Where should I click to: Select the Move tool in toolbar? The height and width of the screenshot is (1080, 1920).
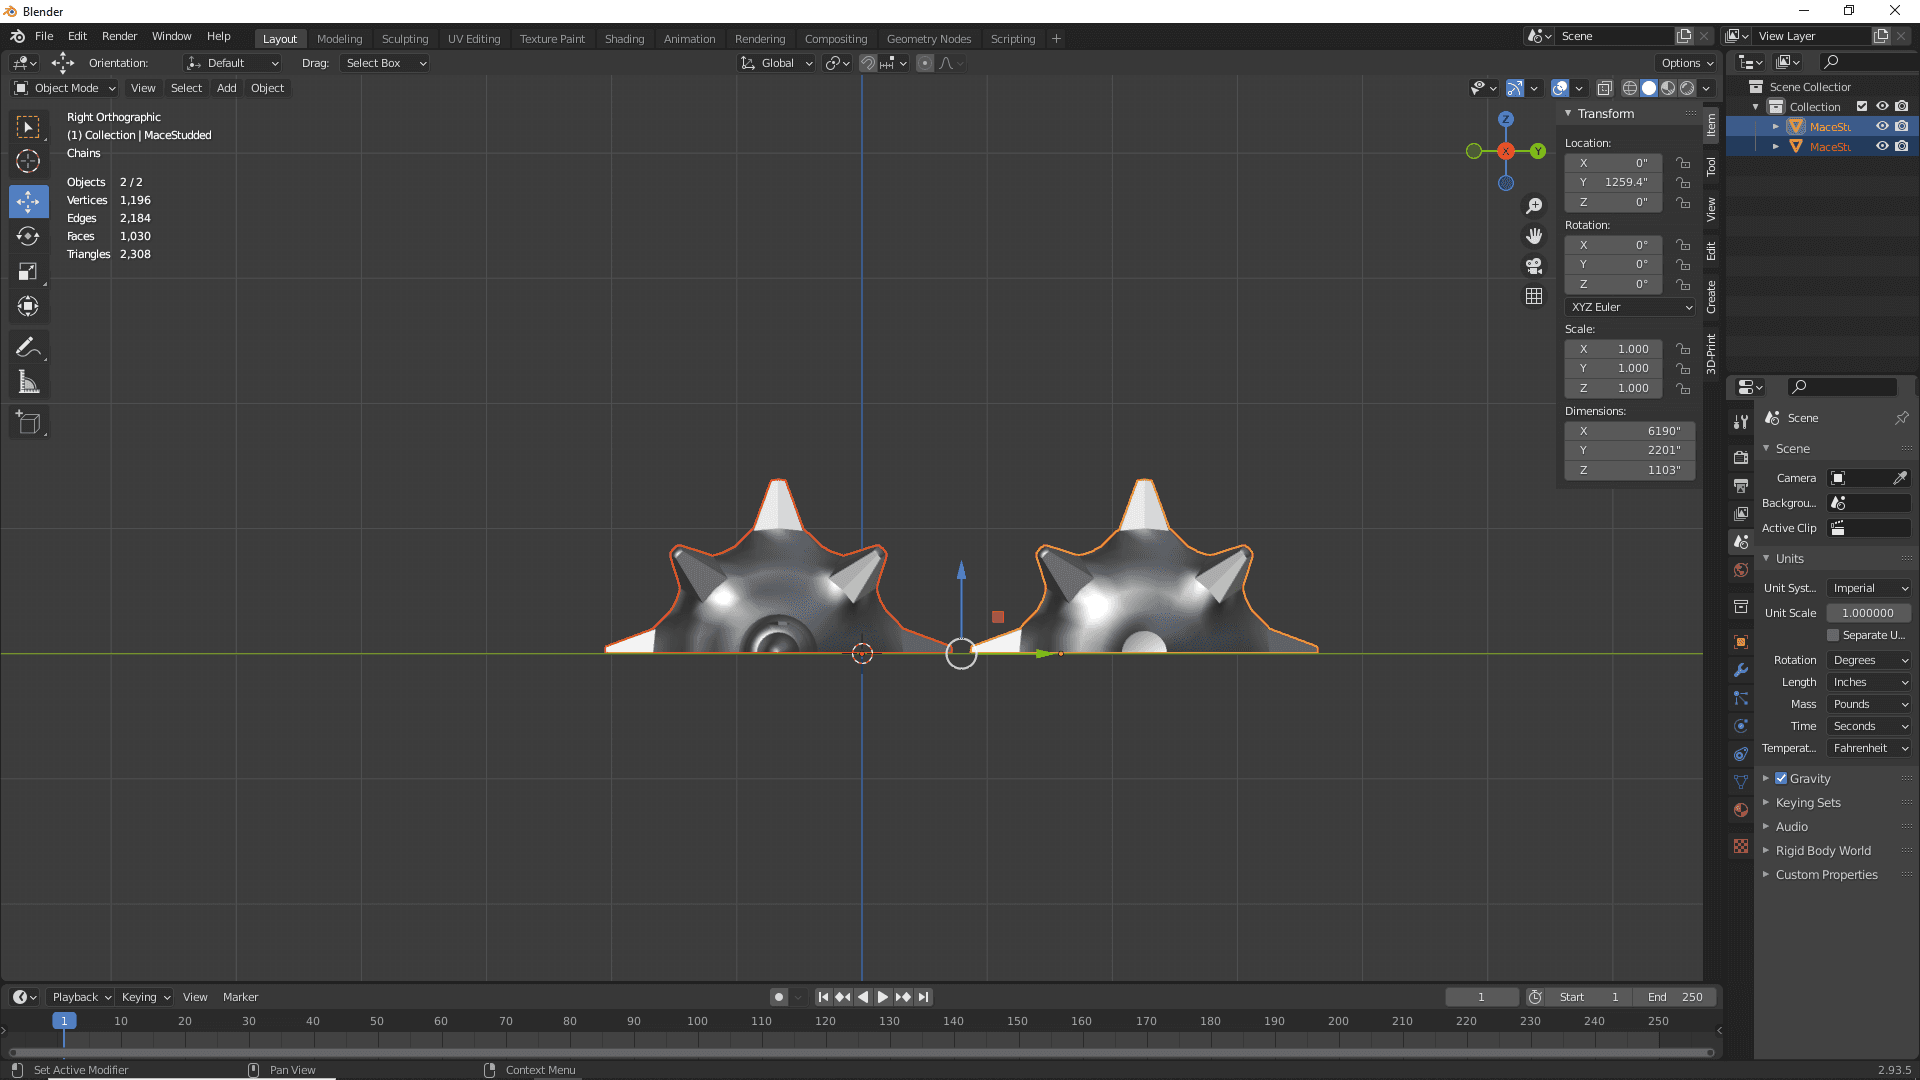(x=29, y=200)
